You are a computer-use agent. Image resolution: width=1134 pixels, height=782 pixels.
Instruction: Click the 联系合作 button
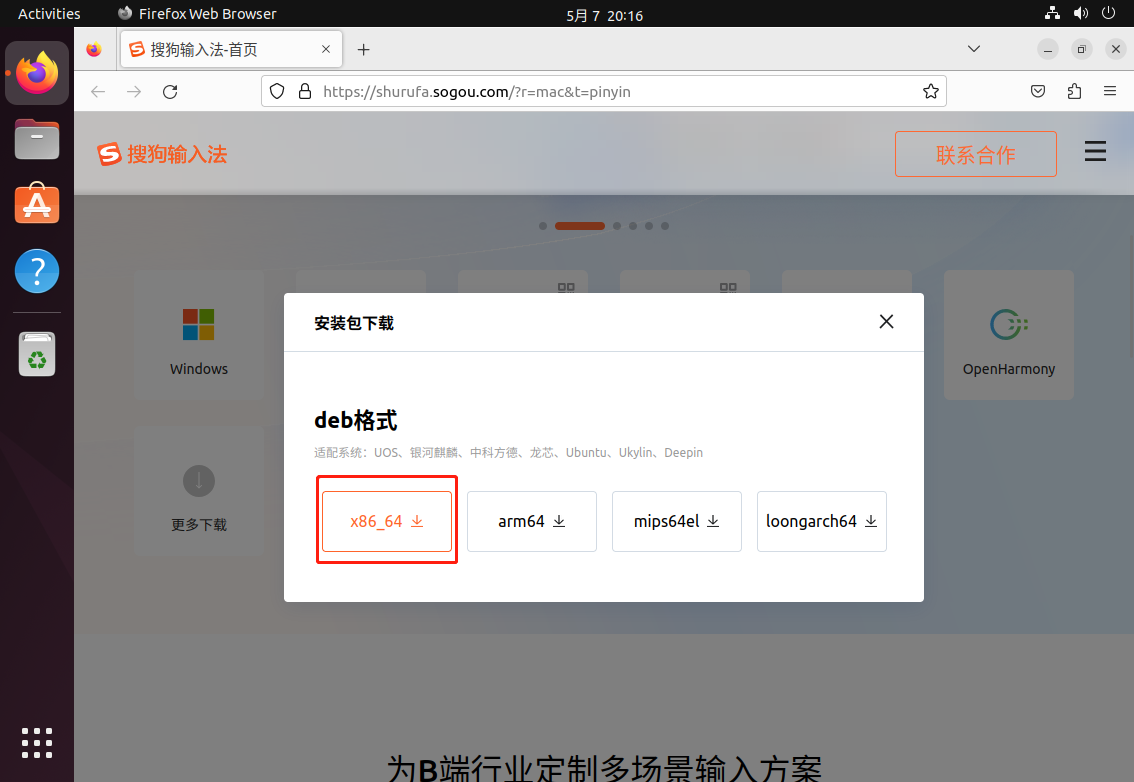pos(976,154)
